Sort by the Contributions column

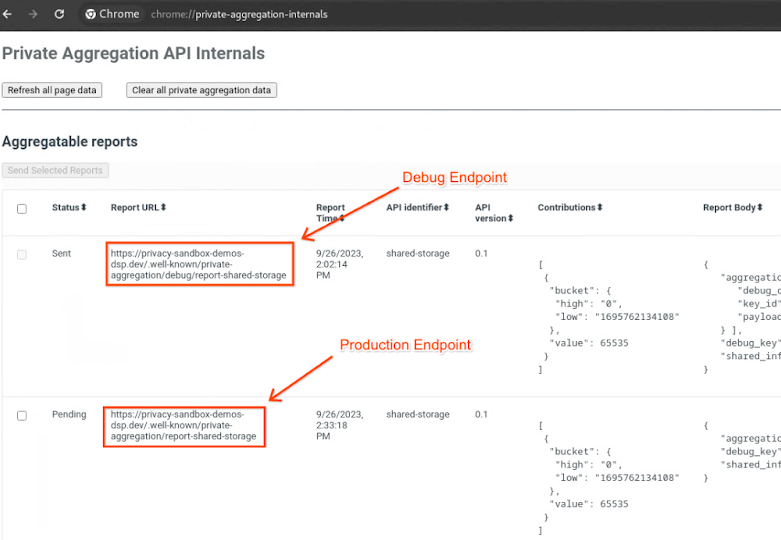click(x=570, y=207)
